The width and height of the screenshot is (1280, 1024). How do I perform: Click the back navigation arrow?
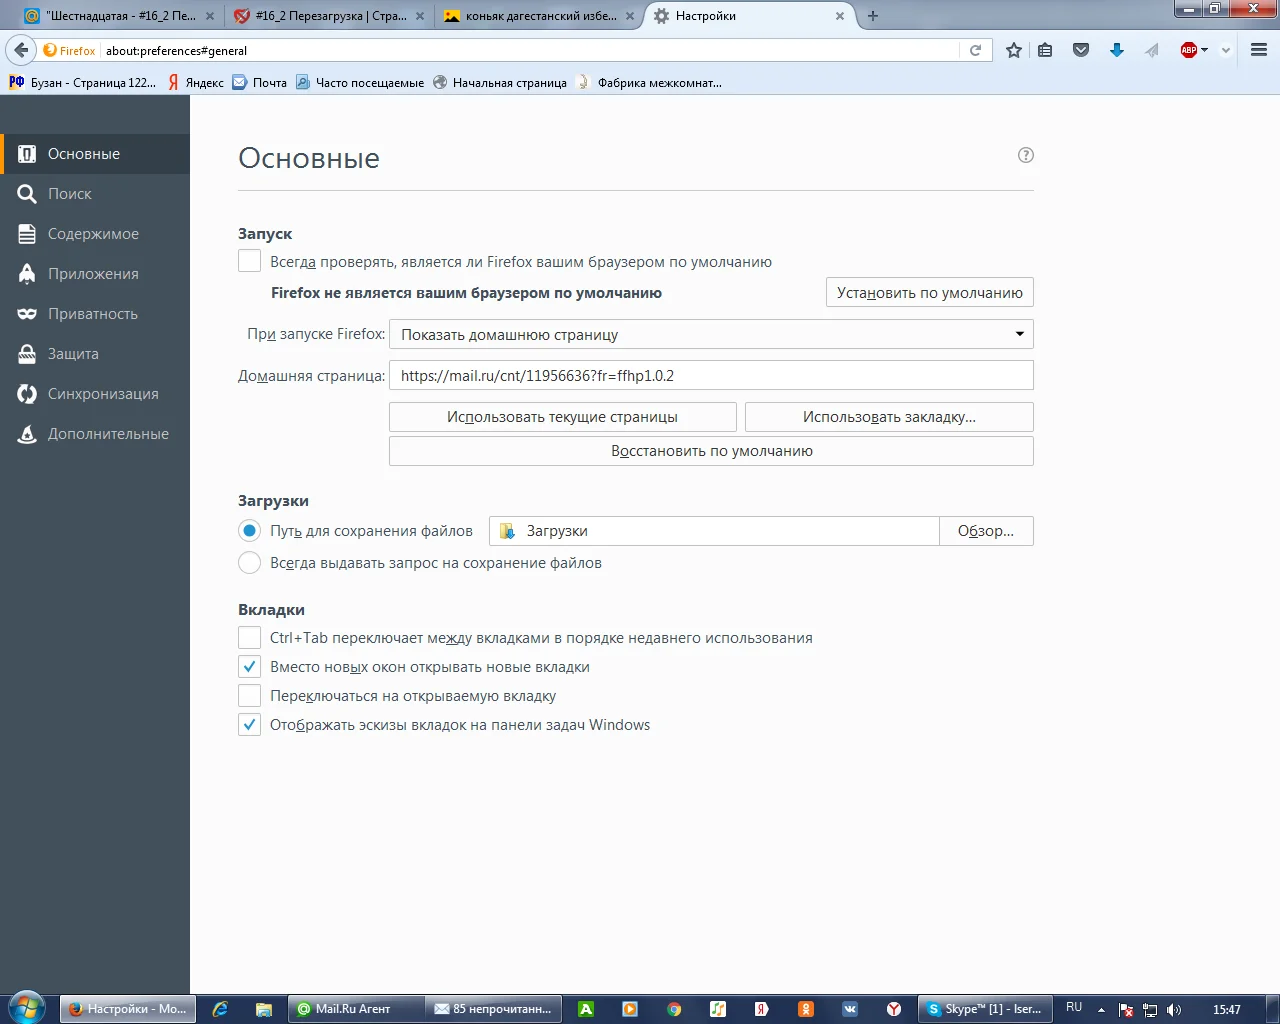21,50
